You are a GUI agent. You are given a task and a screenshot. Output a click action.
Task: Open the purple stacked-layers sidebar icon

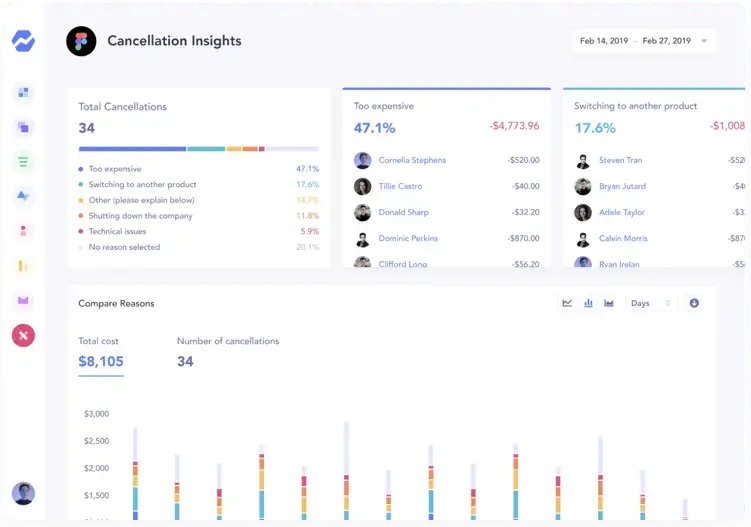(23, 127)
